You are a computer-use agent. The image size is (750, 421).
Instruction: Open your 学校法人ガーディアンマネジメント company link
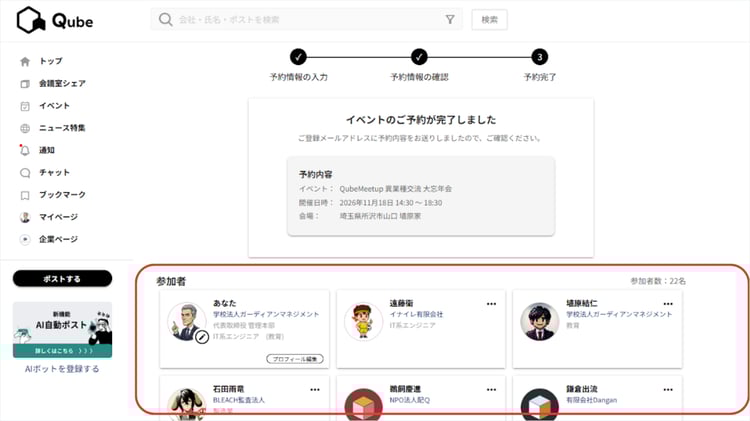pos(266,314)
